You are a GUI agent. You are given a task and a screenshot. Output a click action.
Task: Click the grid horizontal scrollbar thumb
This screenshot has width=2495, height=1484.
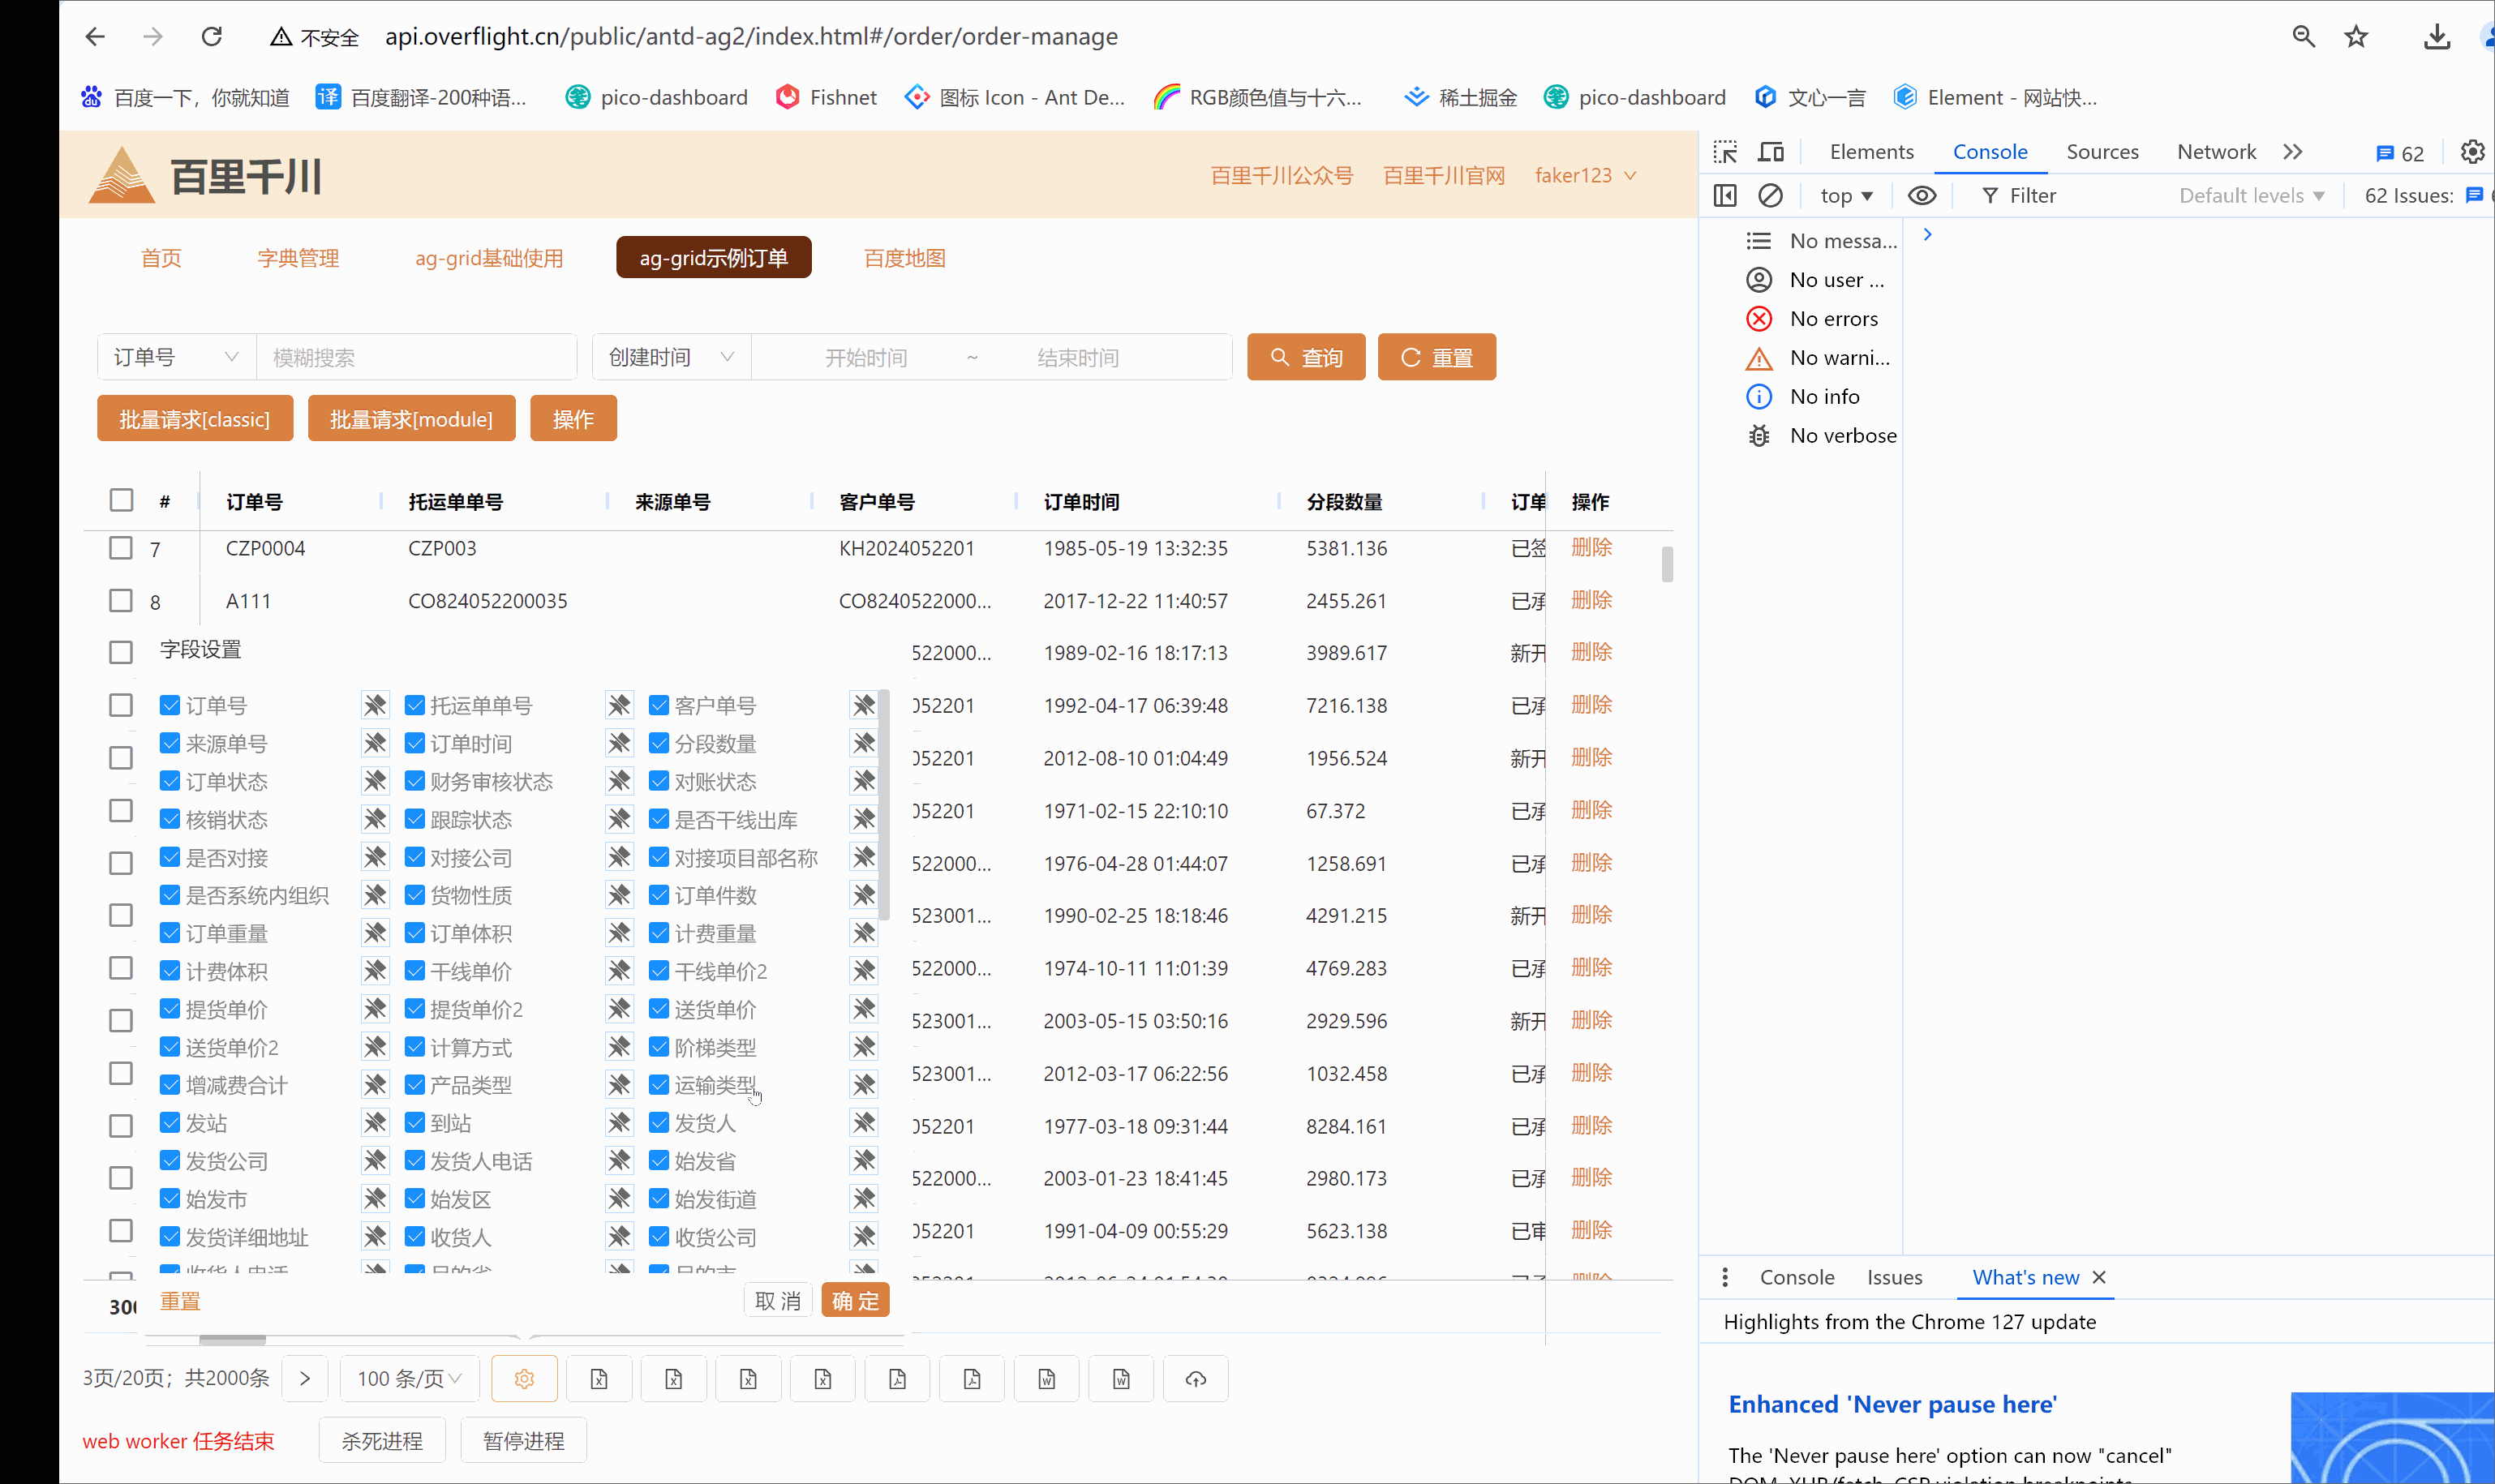coord(232,1339)
